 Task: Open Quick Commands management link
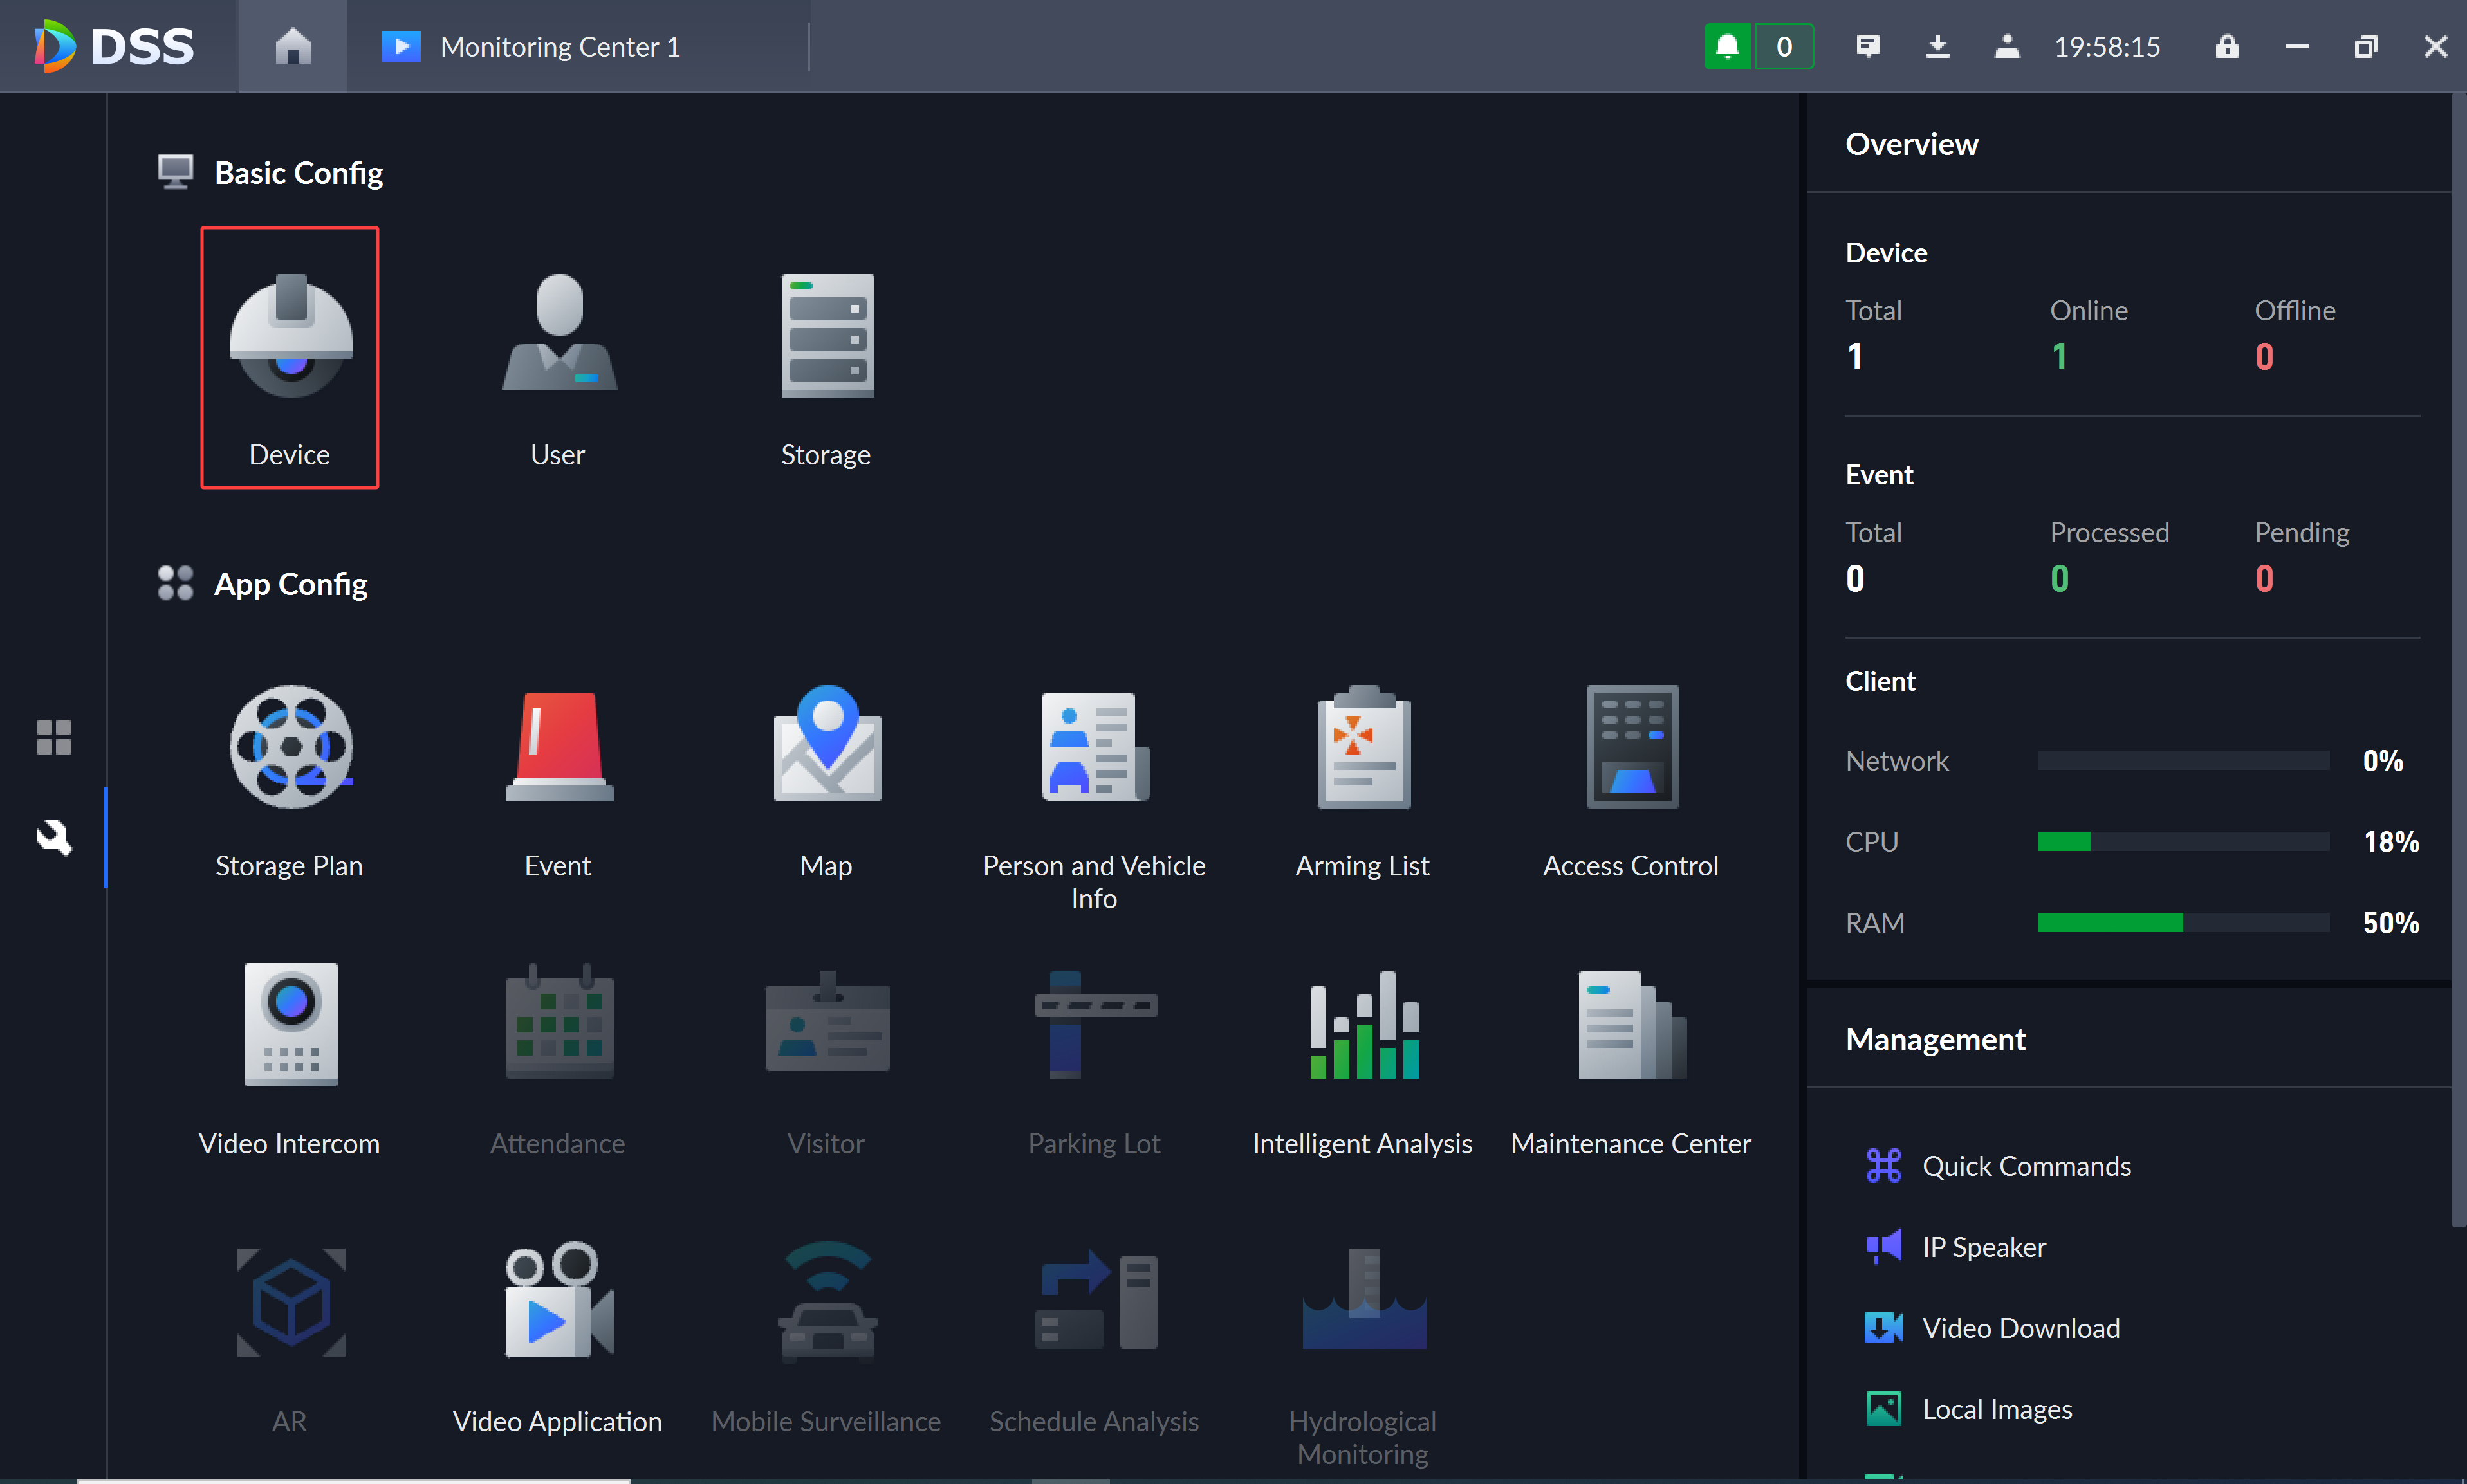click(1999, 1166)
